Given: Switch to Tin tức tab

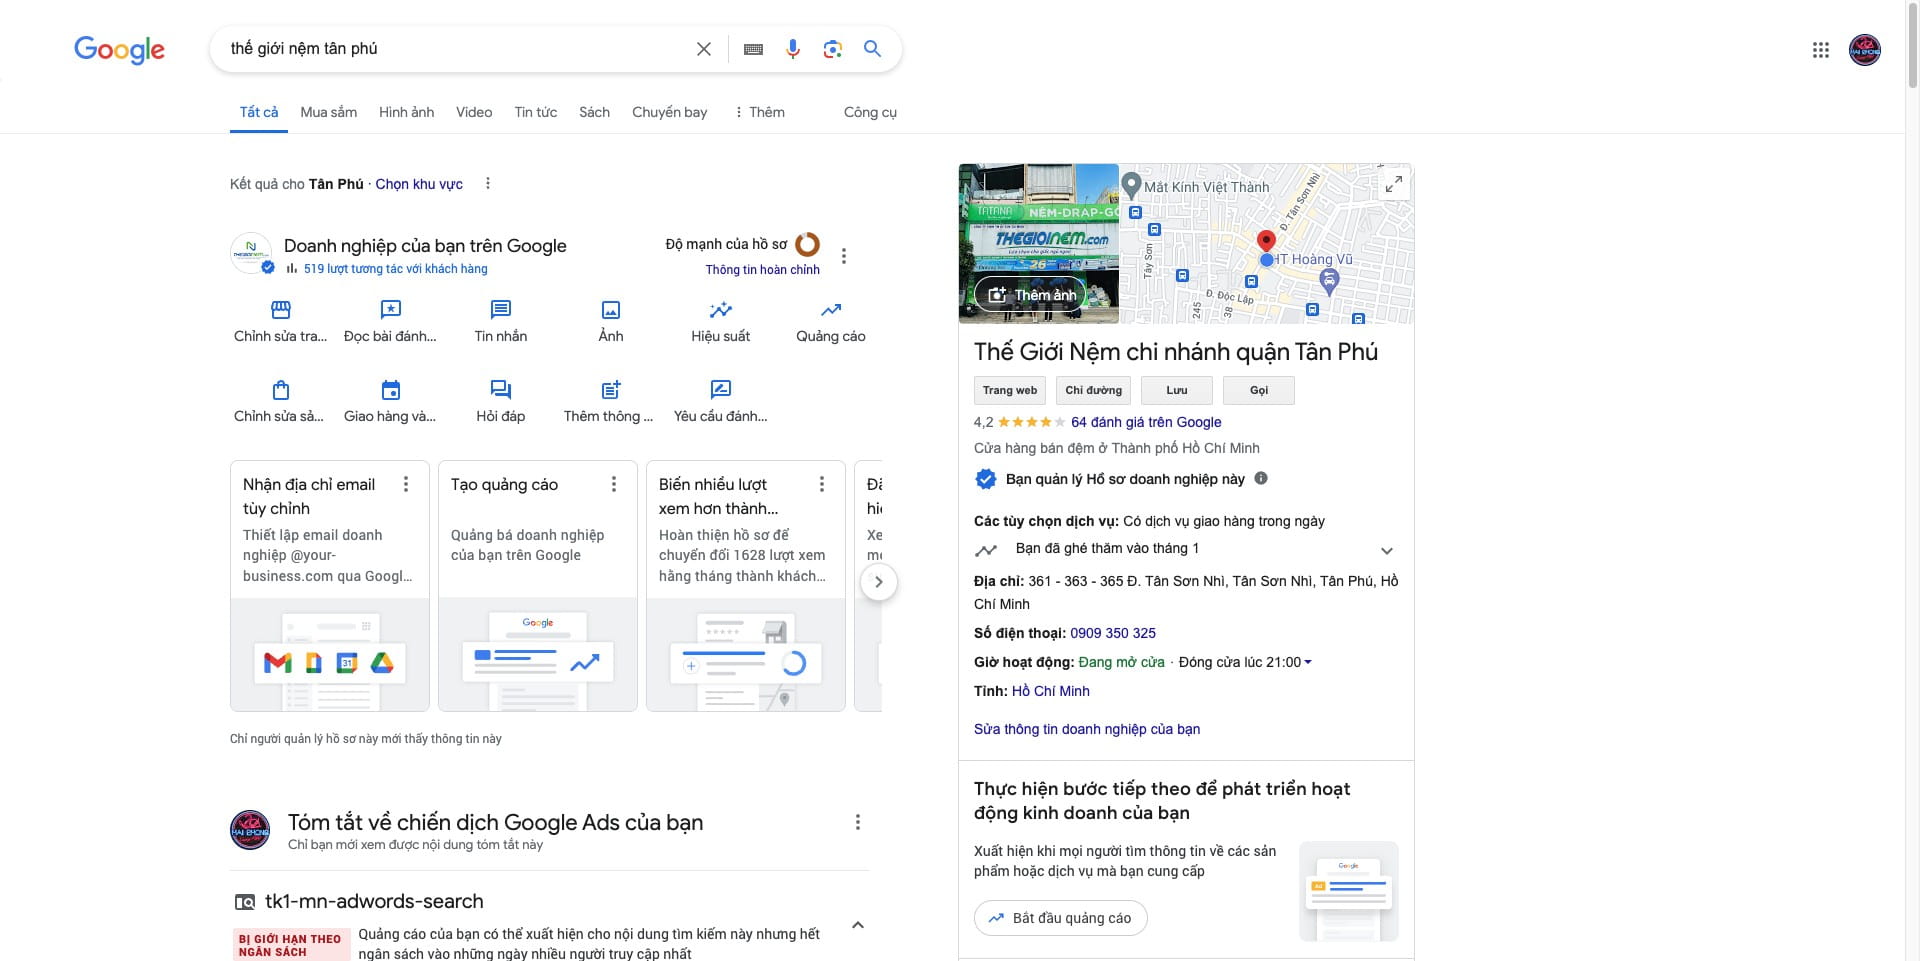Looking at the screenshot, I should click(x=536, y=112).
